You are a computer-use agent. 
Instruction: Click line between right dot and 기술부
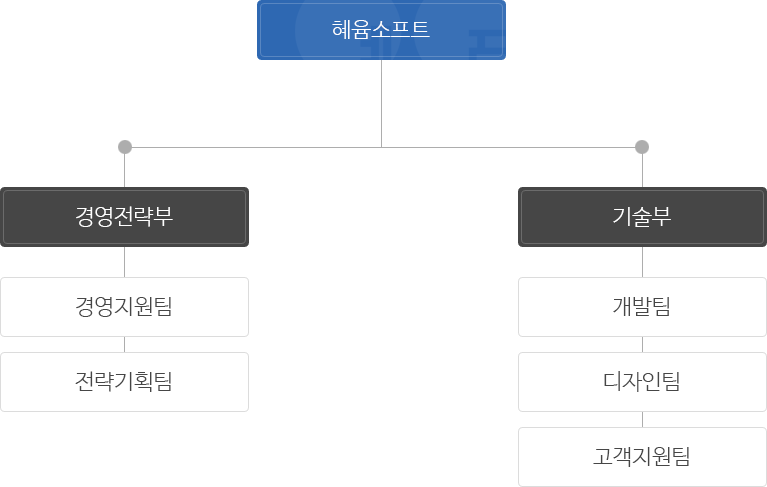642,171
